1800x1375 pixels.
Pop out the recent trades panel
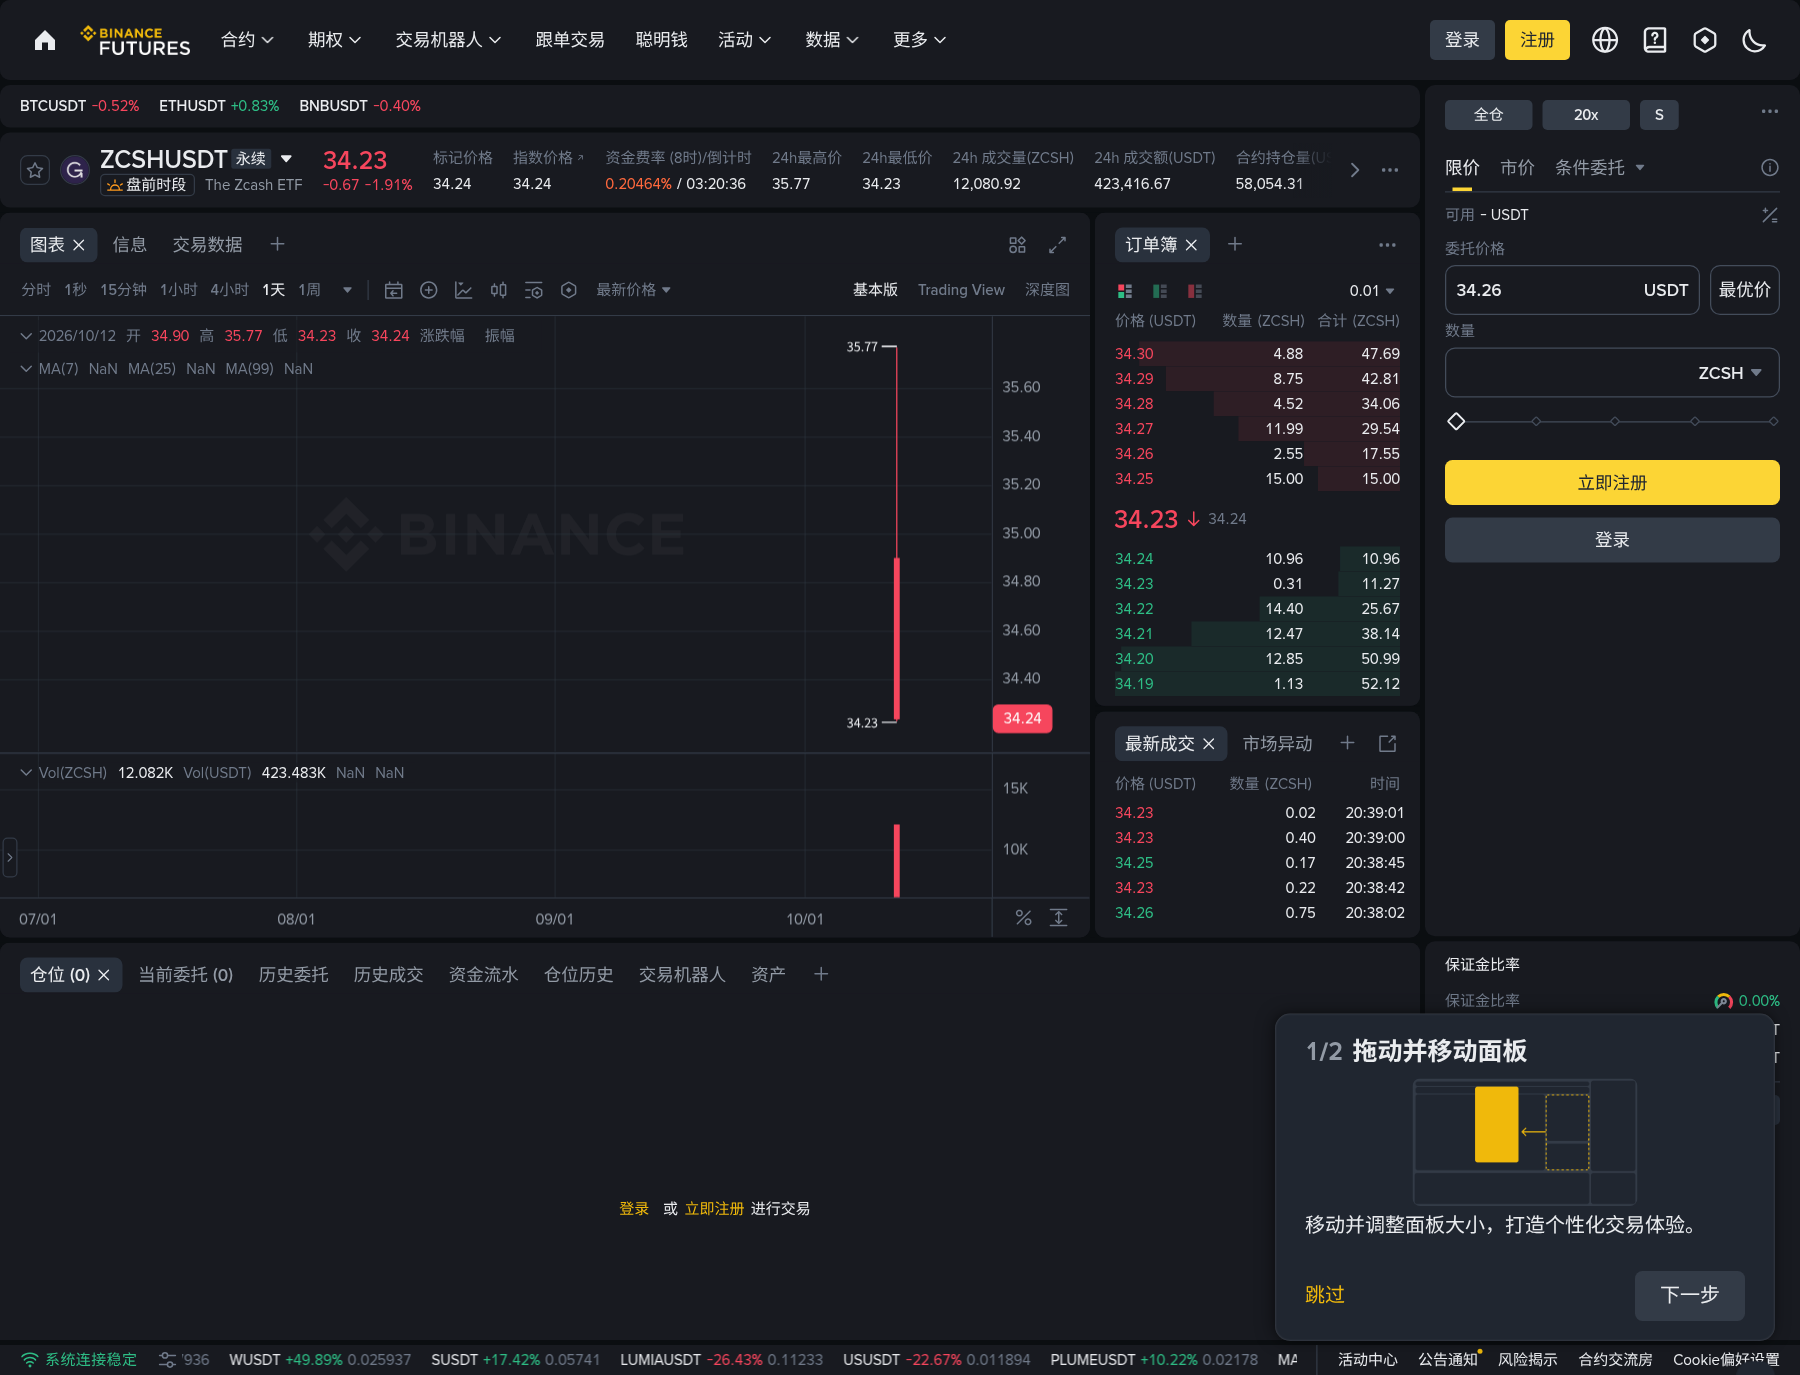(1388, 743)
